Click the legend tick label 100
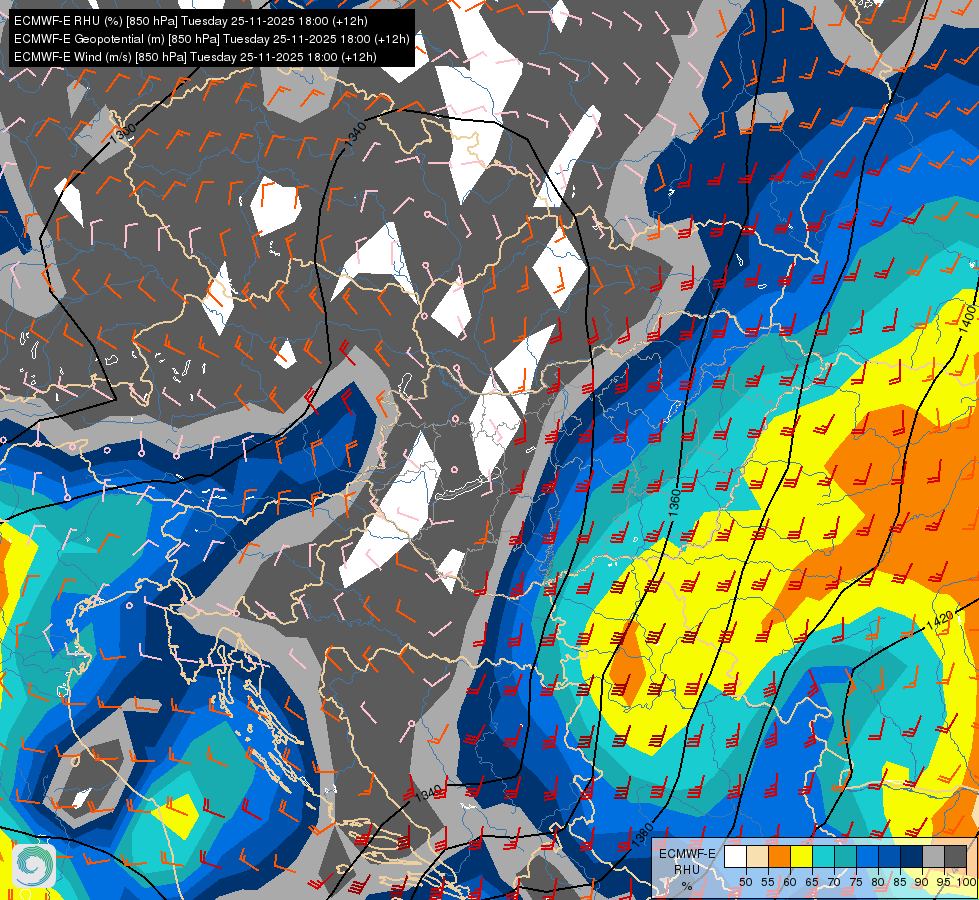The width and height of the screenshot is (979, 900). [967, 882]
